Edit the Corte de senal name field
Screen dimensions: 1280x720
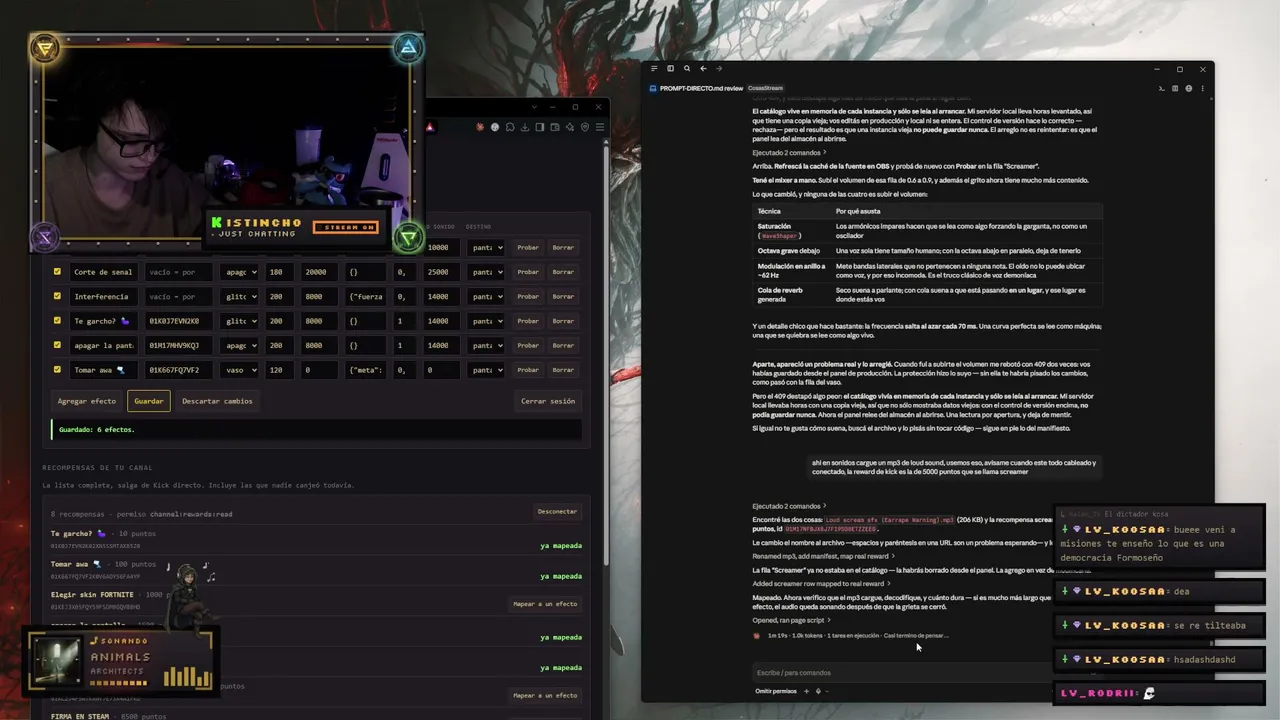click(105, 272)
